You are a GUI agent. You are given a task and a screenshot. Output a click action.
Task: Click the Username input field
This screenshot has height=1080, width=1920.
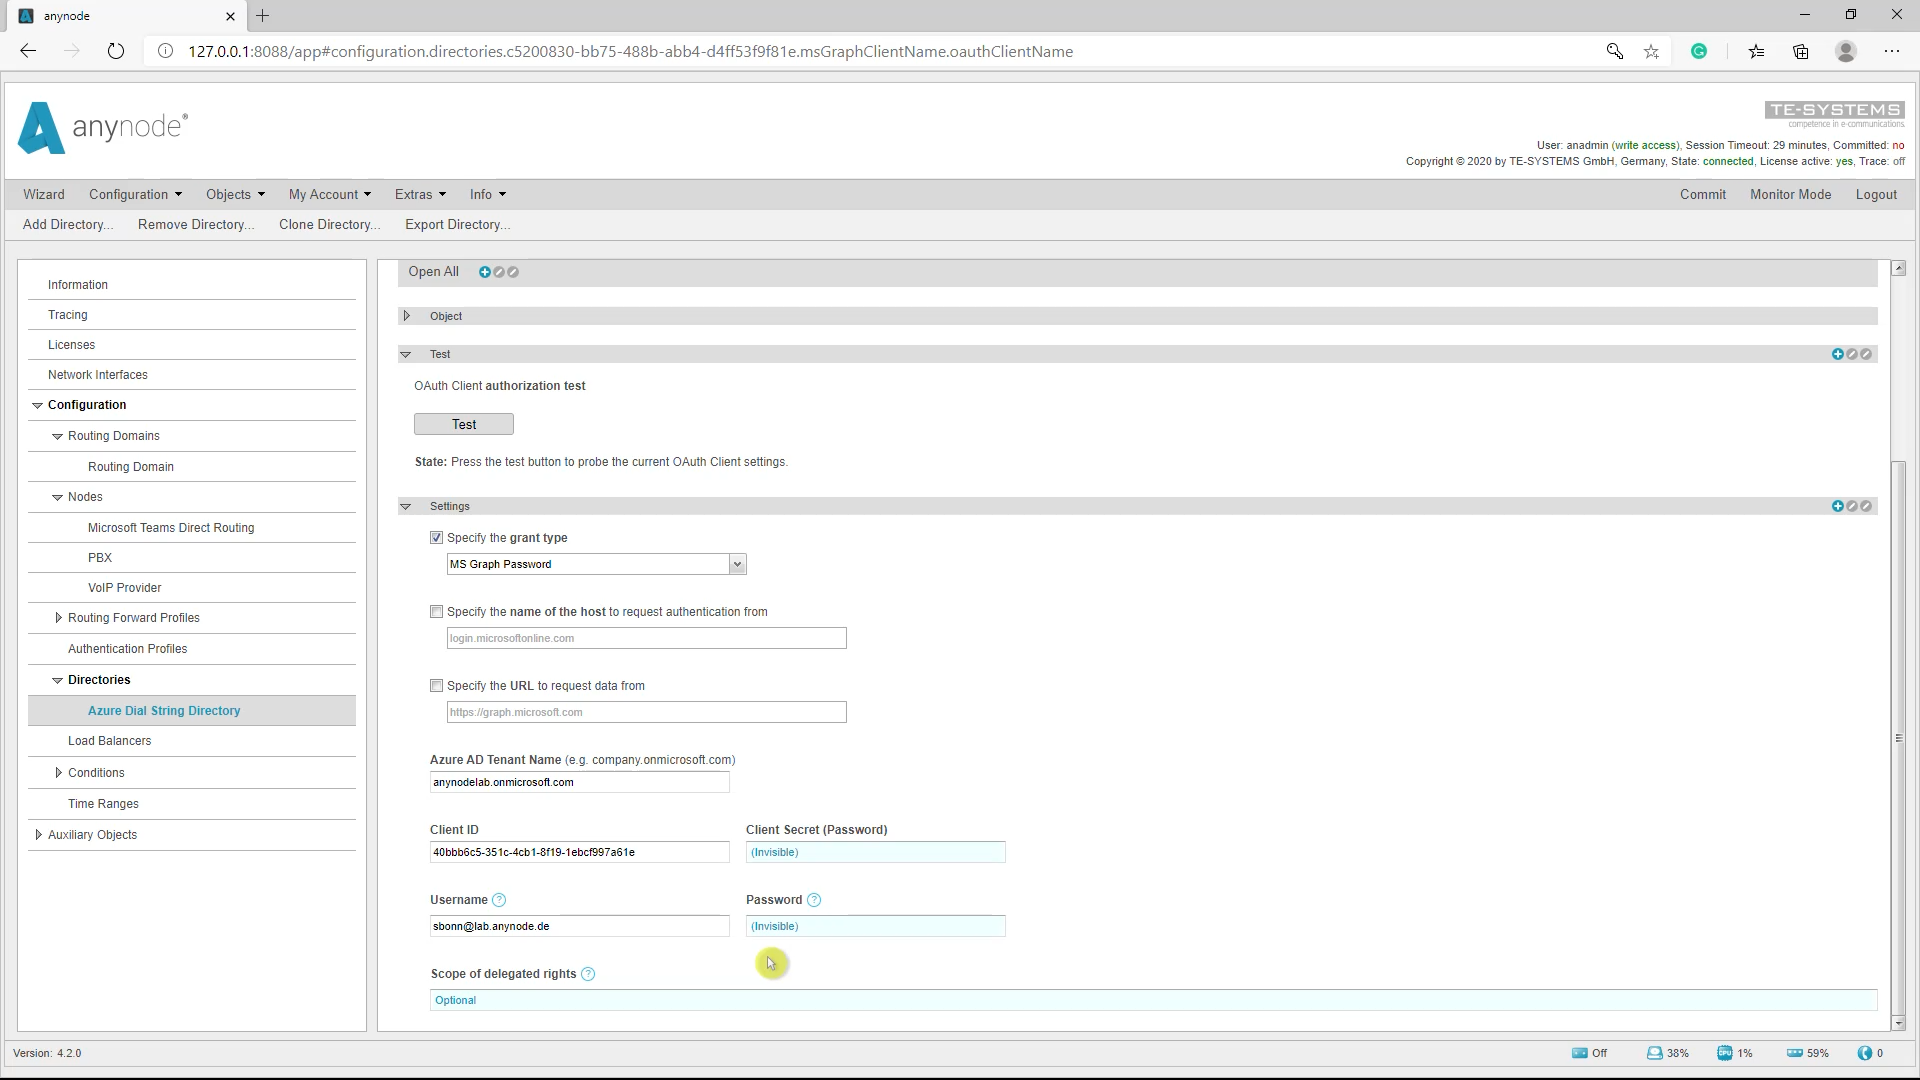click(580, 926)
